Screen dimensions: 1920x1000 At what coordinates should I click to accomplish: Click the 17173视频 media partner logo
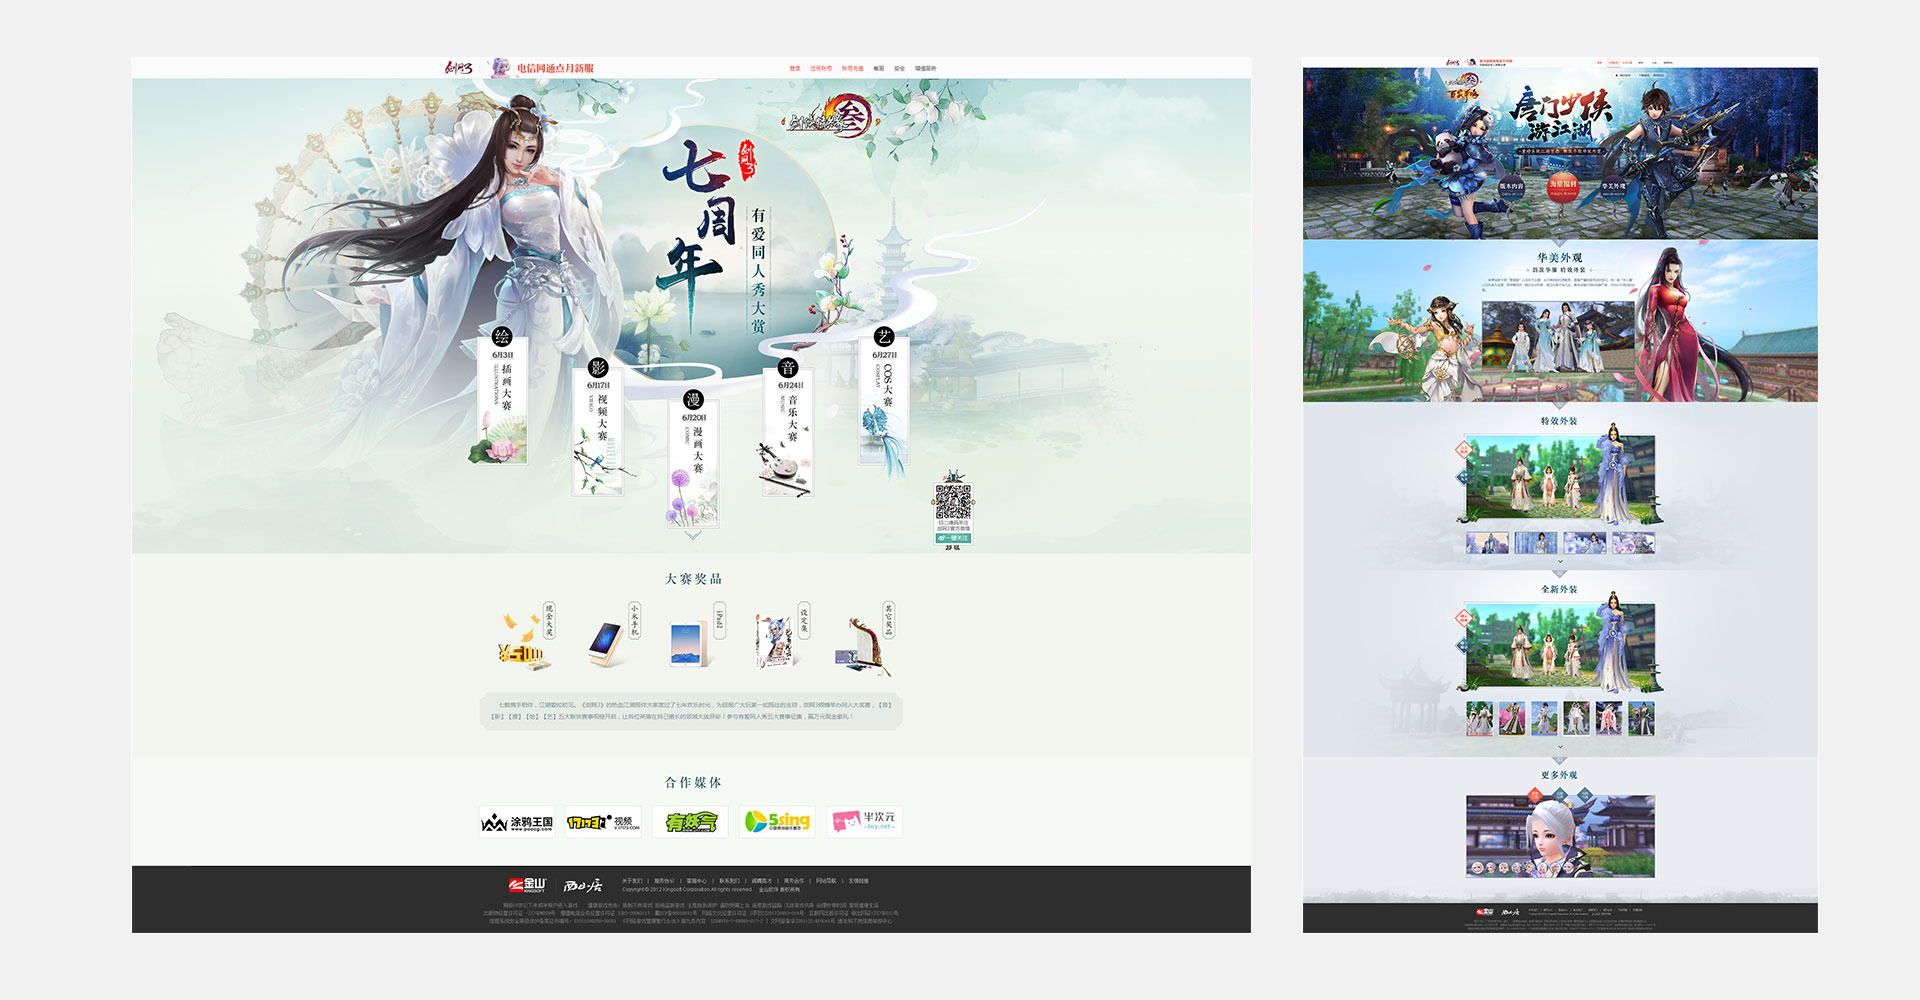tap(603, 822)
